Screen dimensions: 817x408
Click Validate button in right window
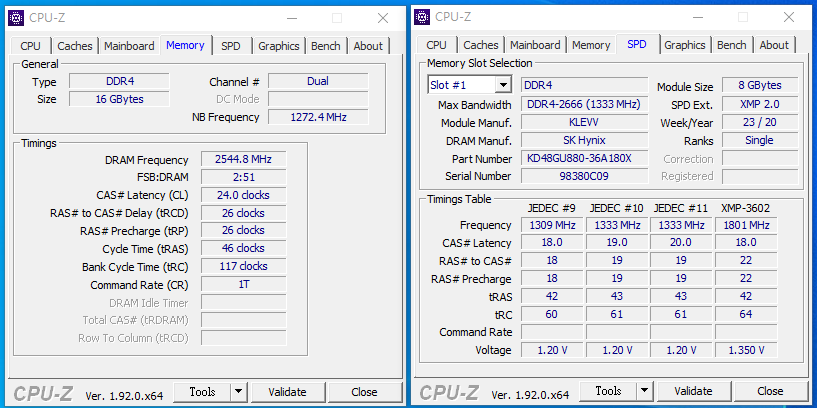[693, 390]
